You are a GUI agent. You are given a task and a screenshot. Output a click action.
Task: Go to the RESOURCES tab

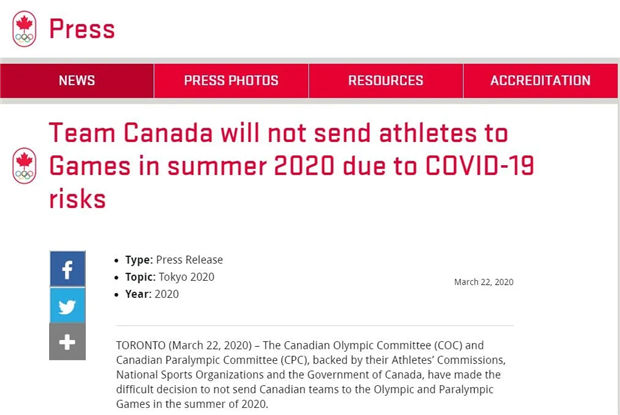point(385,81)
